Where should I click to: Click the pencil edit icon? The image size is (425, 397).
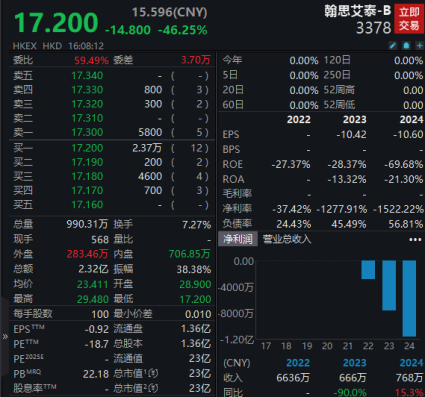coord(393,46)
